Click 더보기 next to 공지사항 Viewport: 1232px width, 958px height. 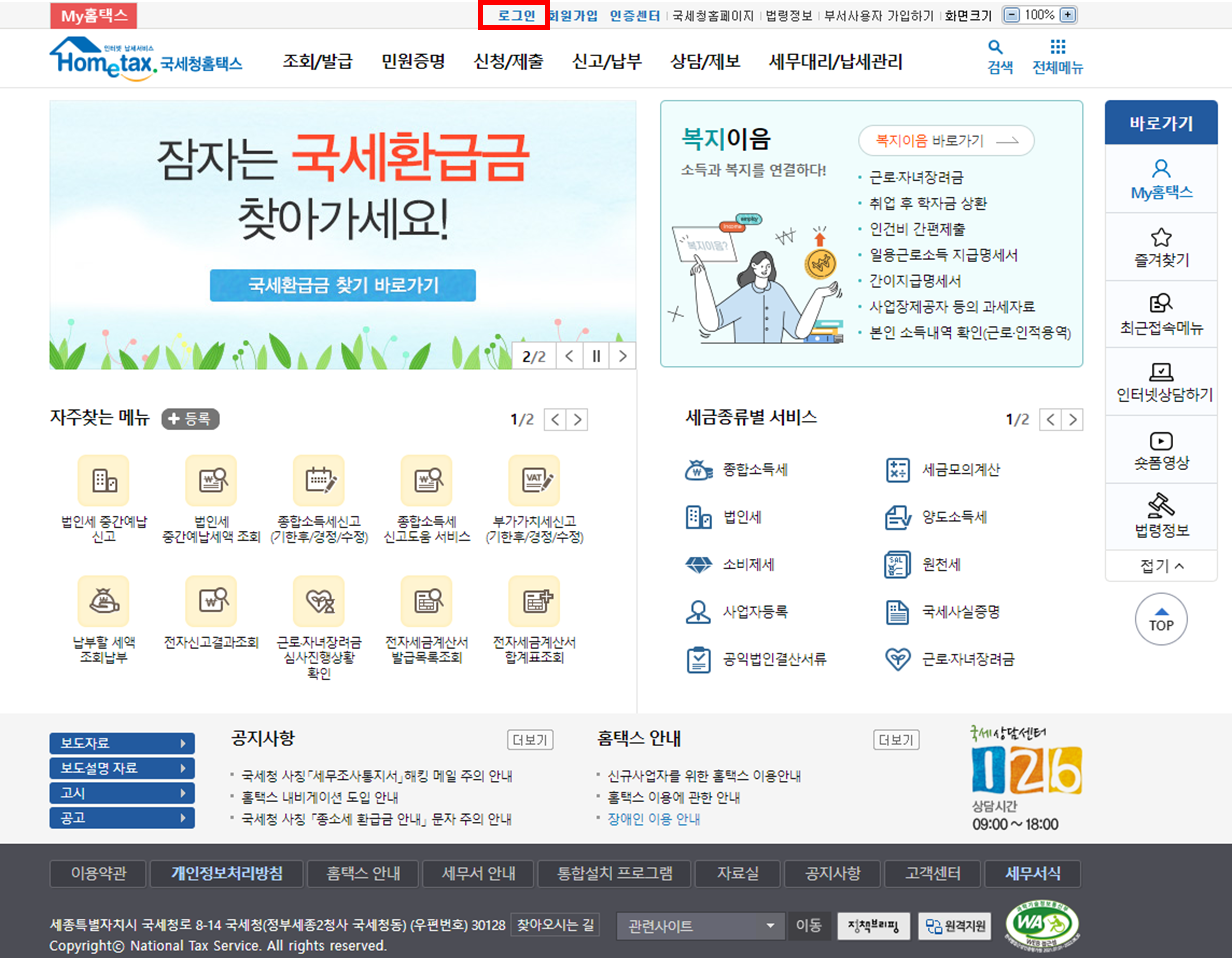pyautogui.click(x=530, y=740)
